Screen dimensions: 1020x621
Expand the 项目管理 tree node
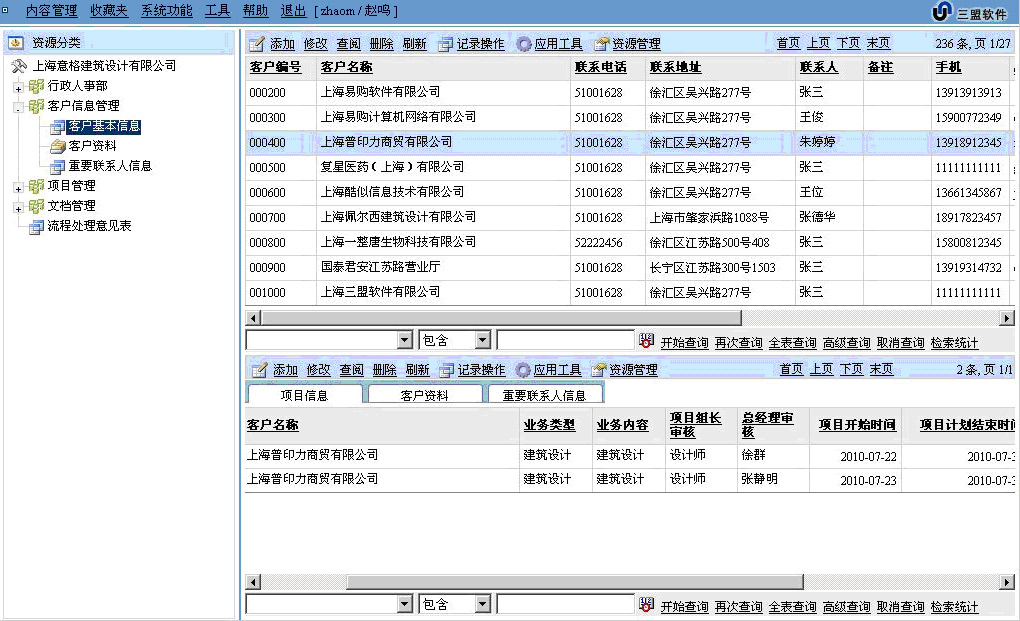pyautogui.click(x=18, y=187)
